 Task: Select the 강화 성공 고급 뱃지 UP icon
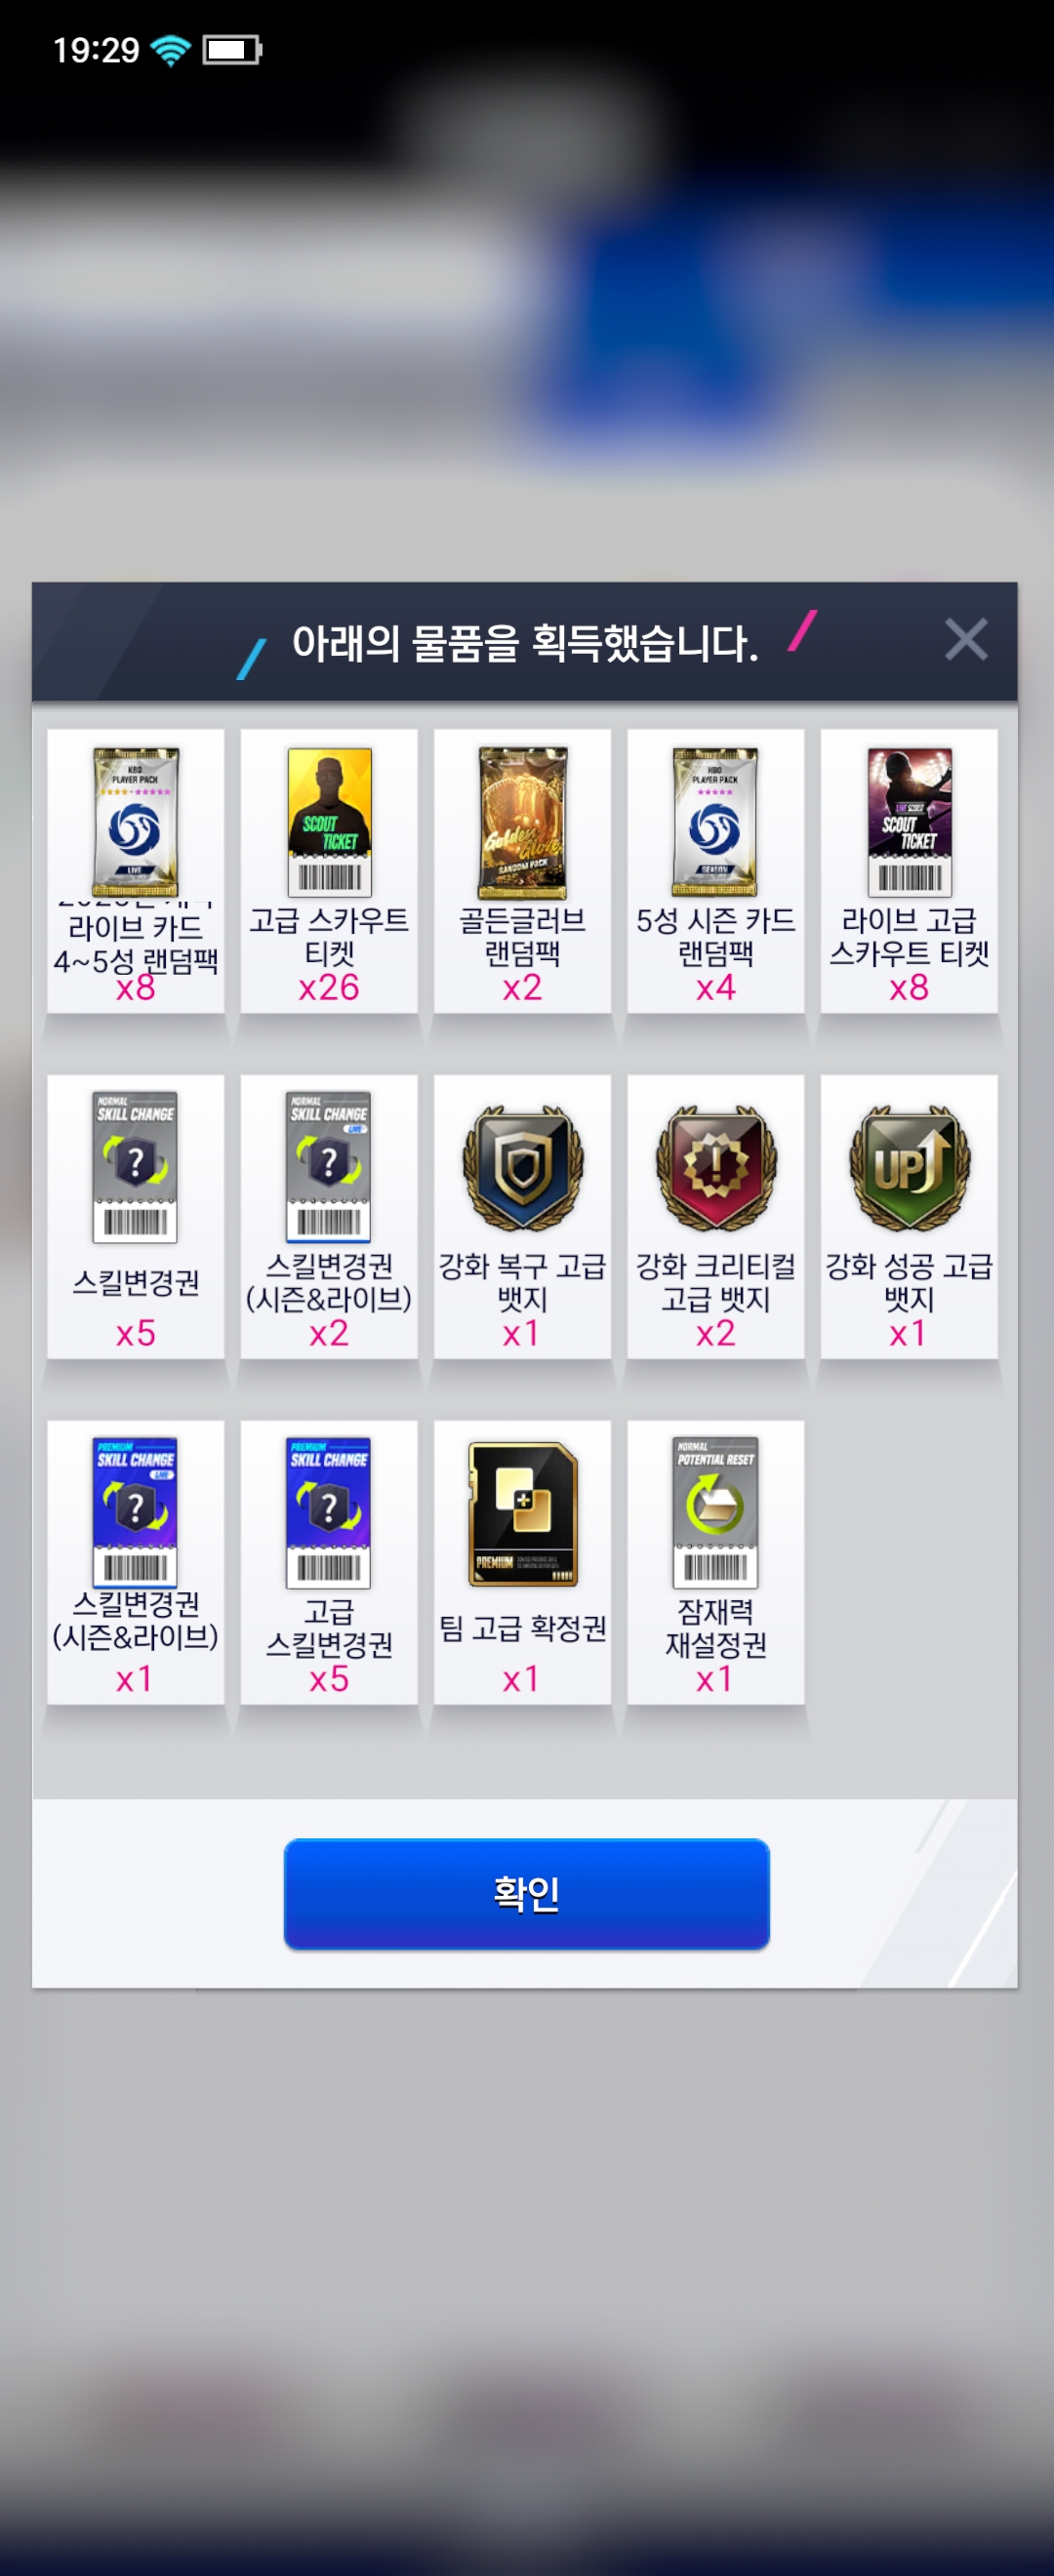[x=909, y=1167]
